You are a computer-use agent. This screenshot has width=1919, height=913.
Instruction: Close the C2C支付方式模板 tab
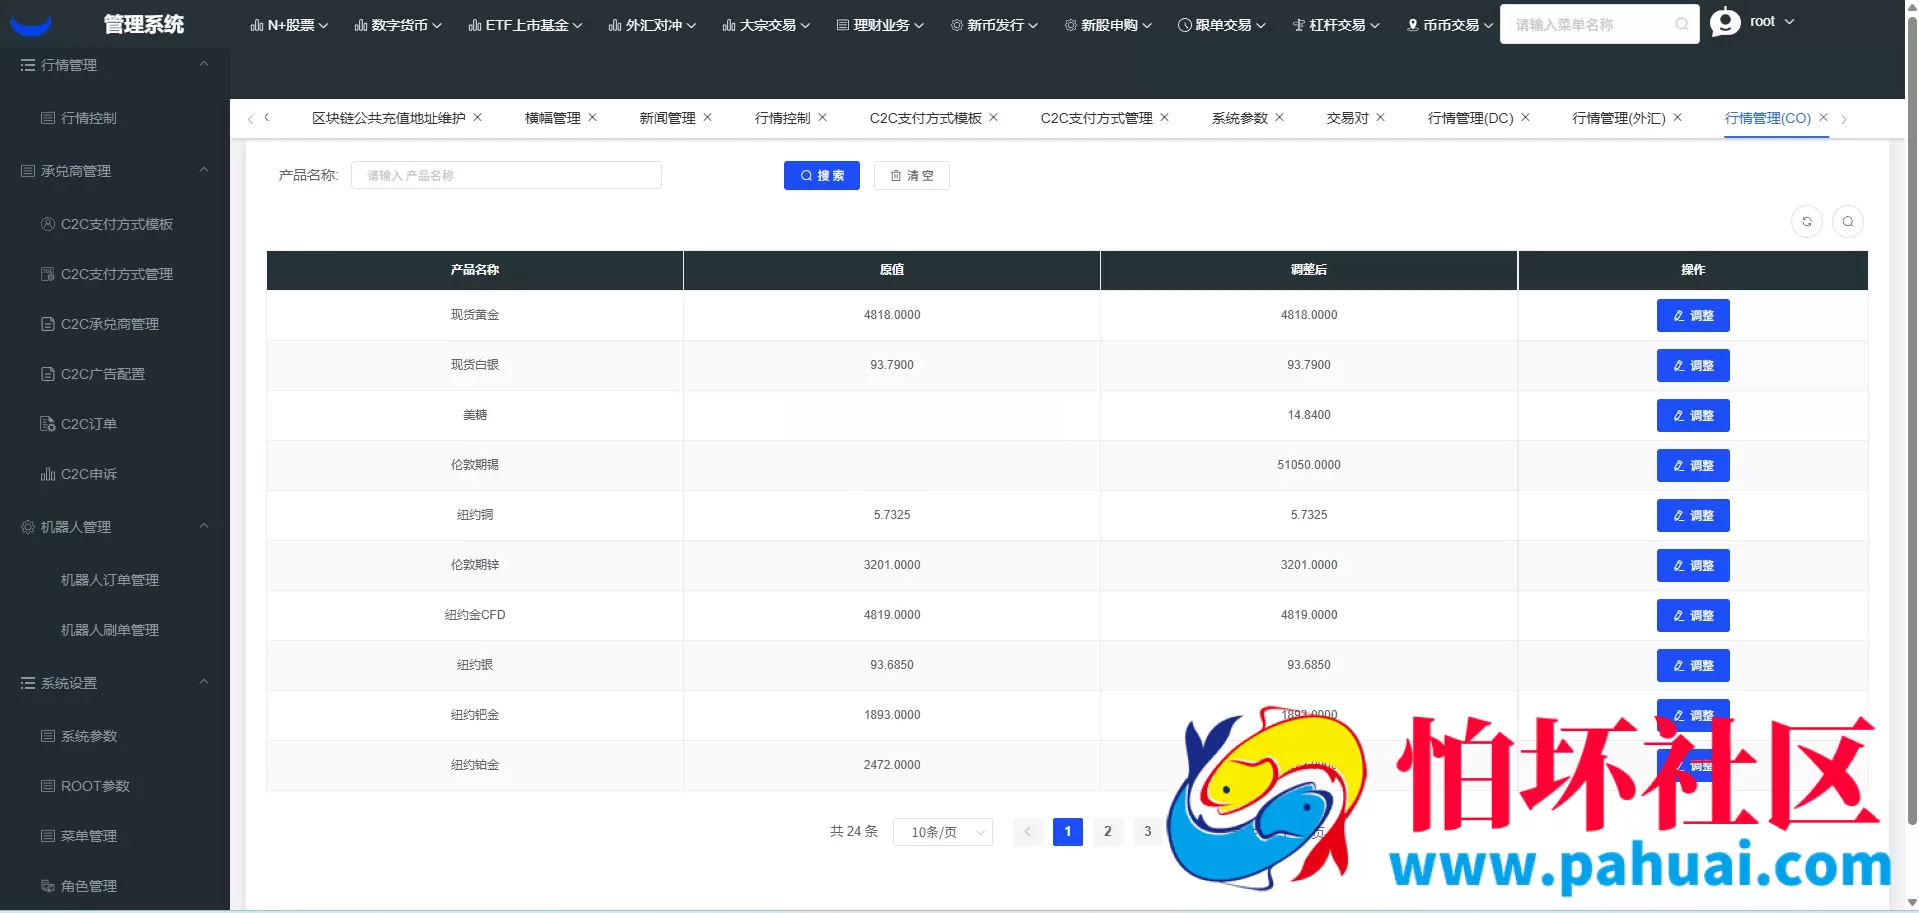pos(993,117)
